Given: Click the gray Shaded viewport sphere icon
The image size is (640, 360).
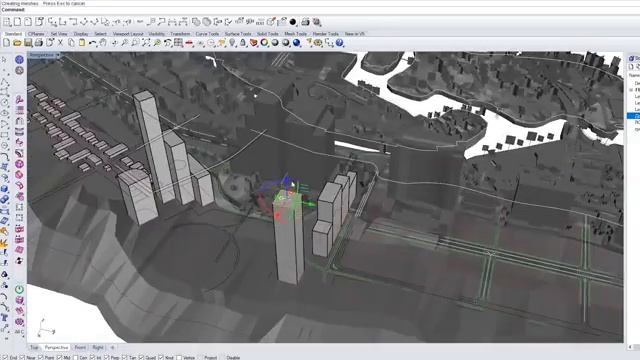Looking at the screenshot, I should click(x=275, y=42).
